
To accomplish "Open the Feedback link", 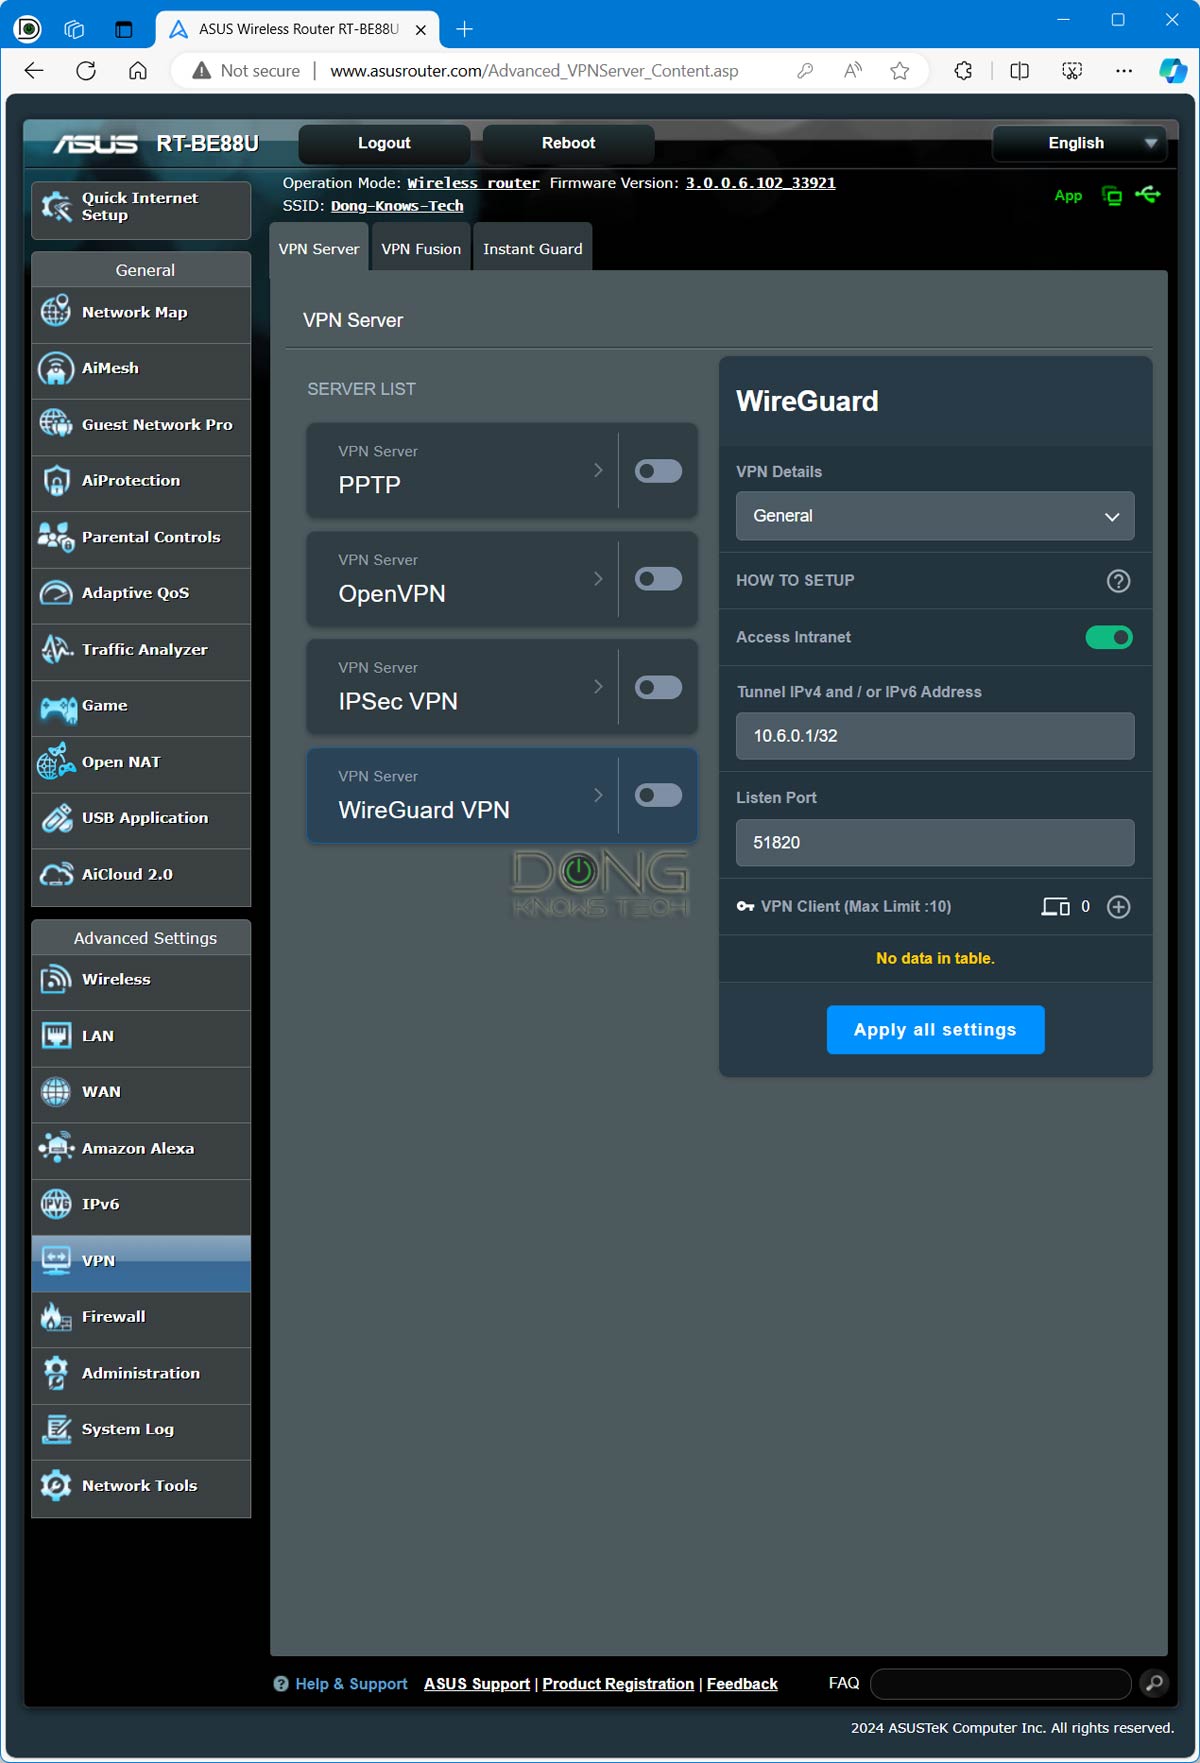I will 742,1684.
